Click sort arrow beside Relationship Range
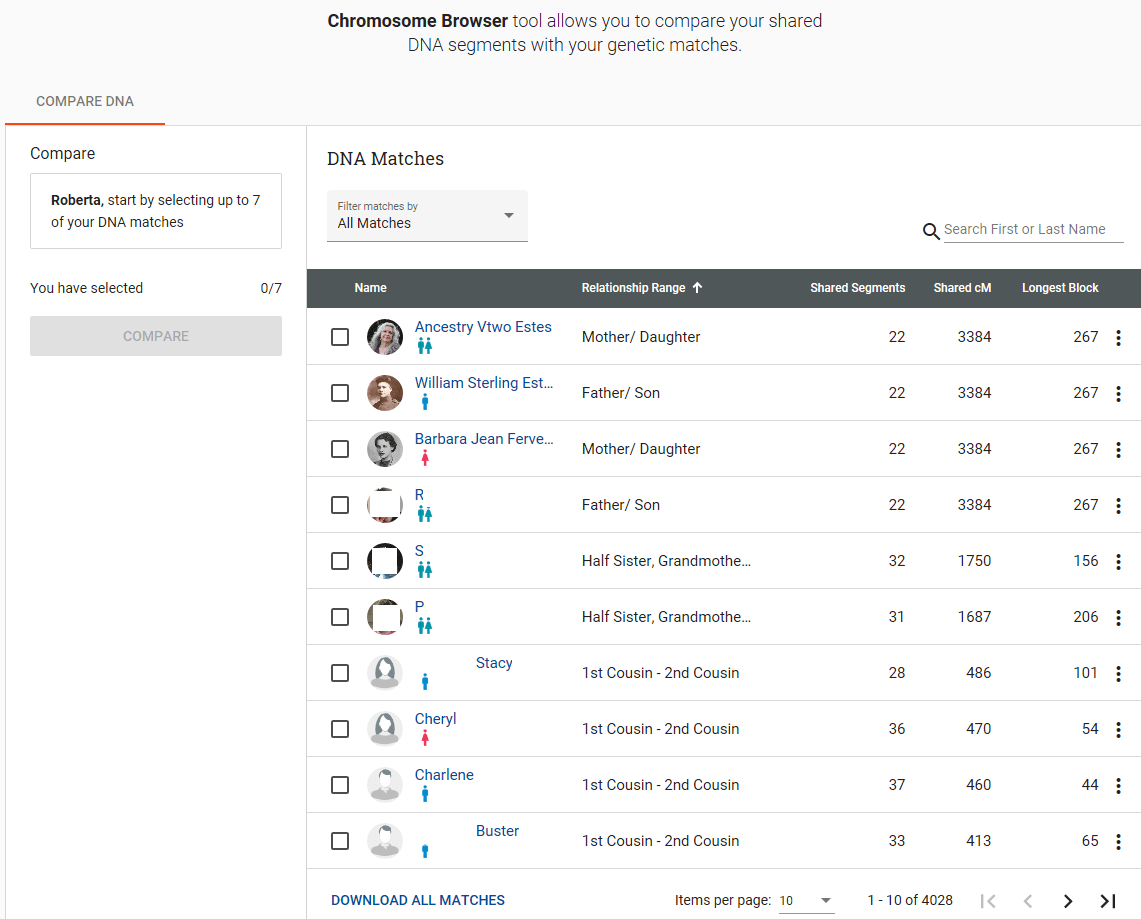 (x=698, y=288)
